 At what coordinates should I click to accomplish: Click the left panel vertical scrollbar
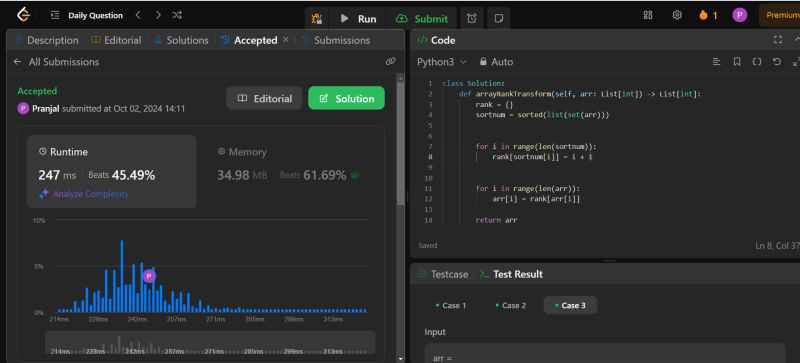coord(400,143)
